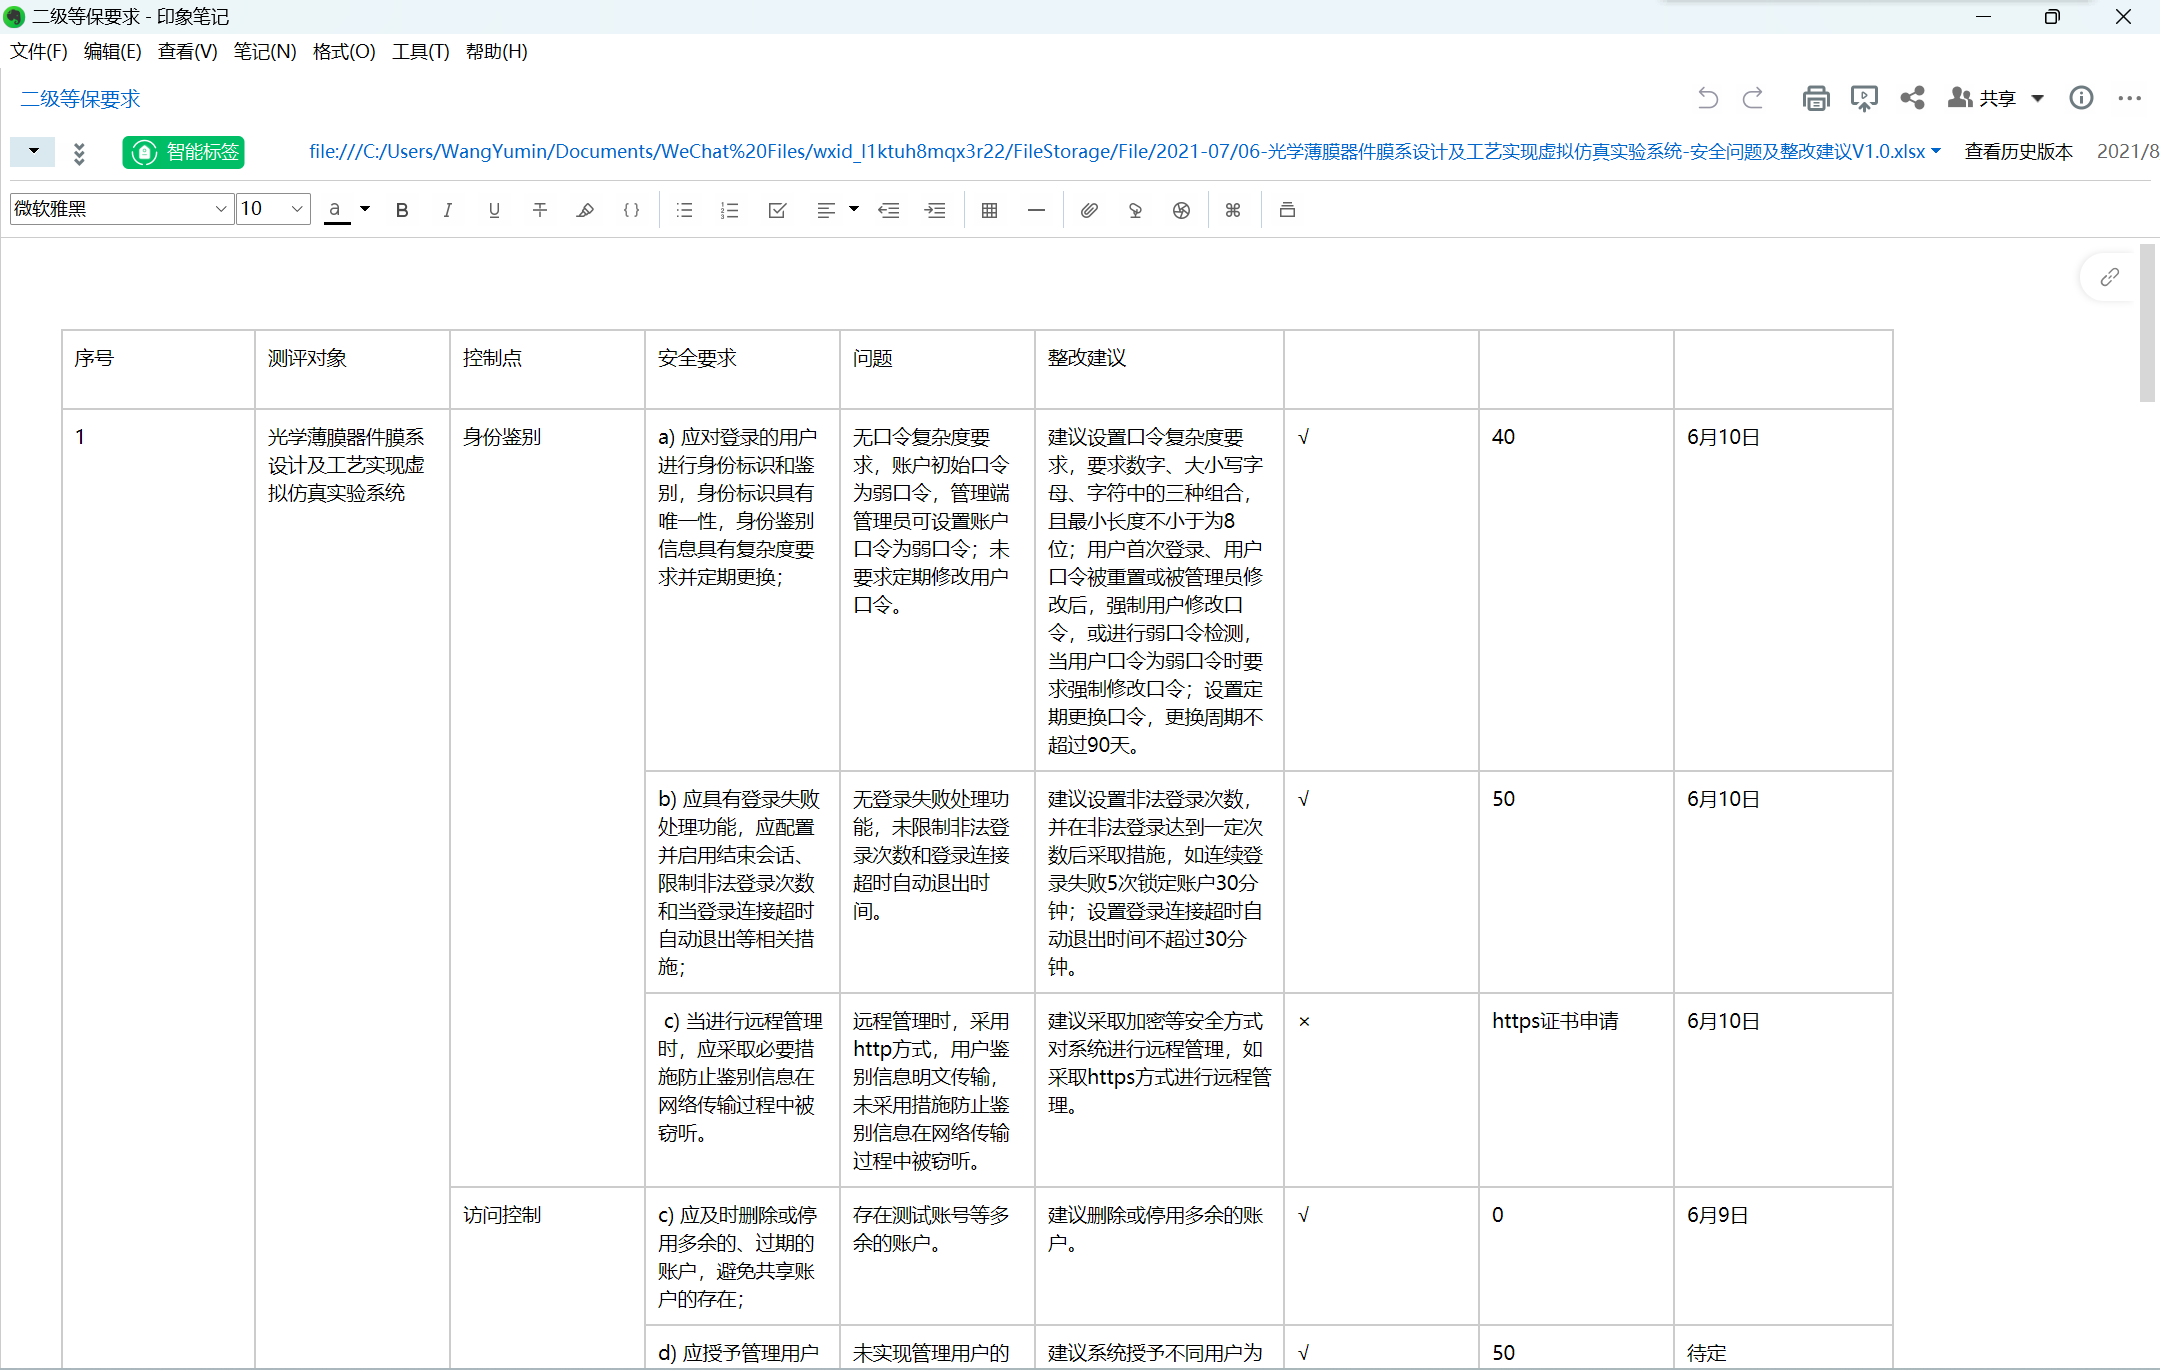Decrease paragraph indent
2160x1370 pixels.
889,210
